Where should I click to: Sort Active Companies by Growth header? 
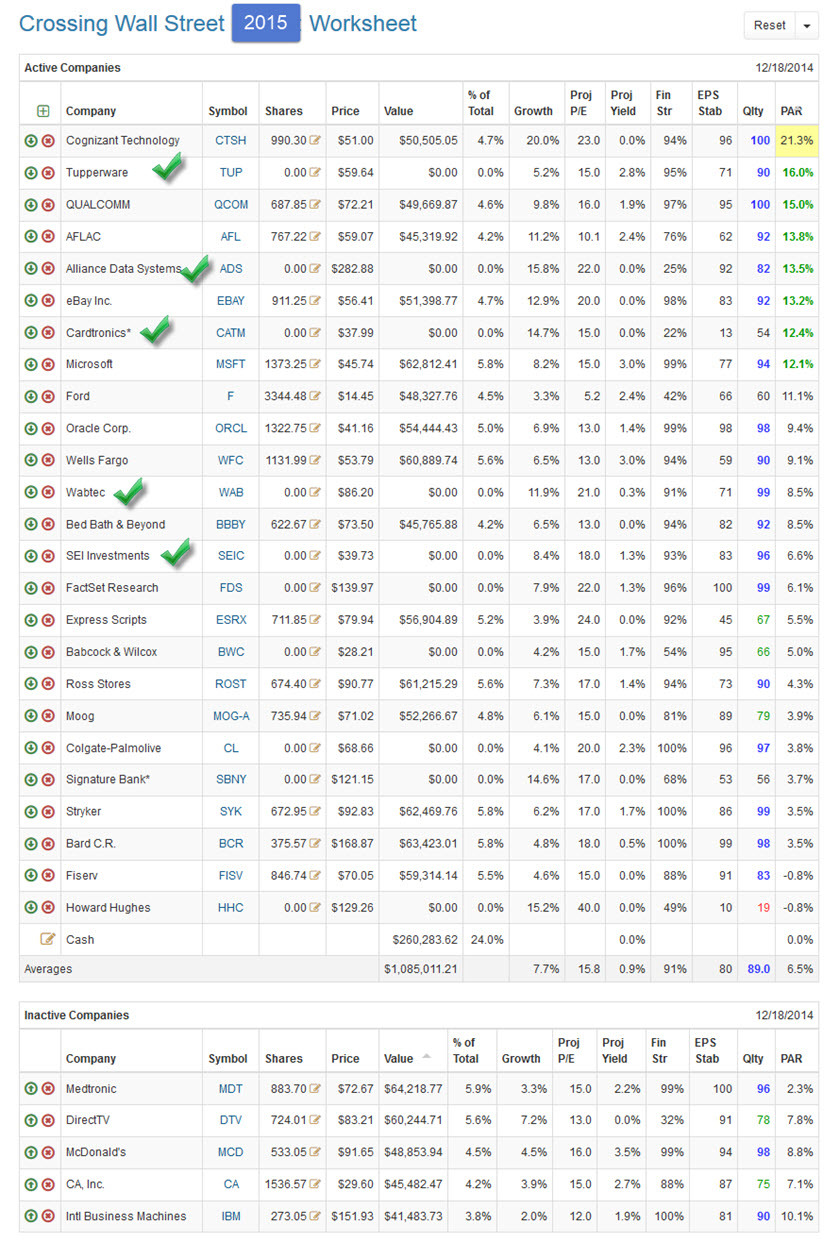[533, 111]
